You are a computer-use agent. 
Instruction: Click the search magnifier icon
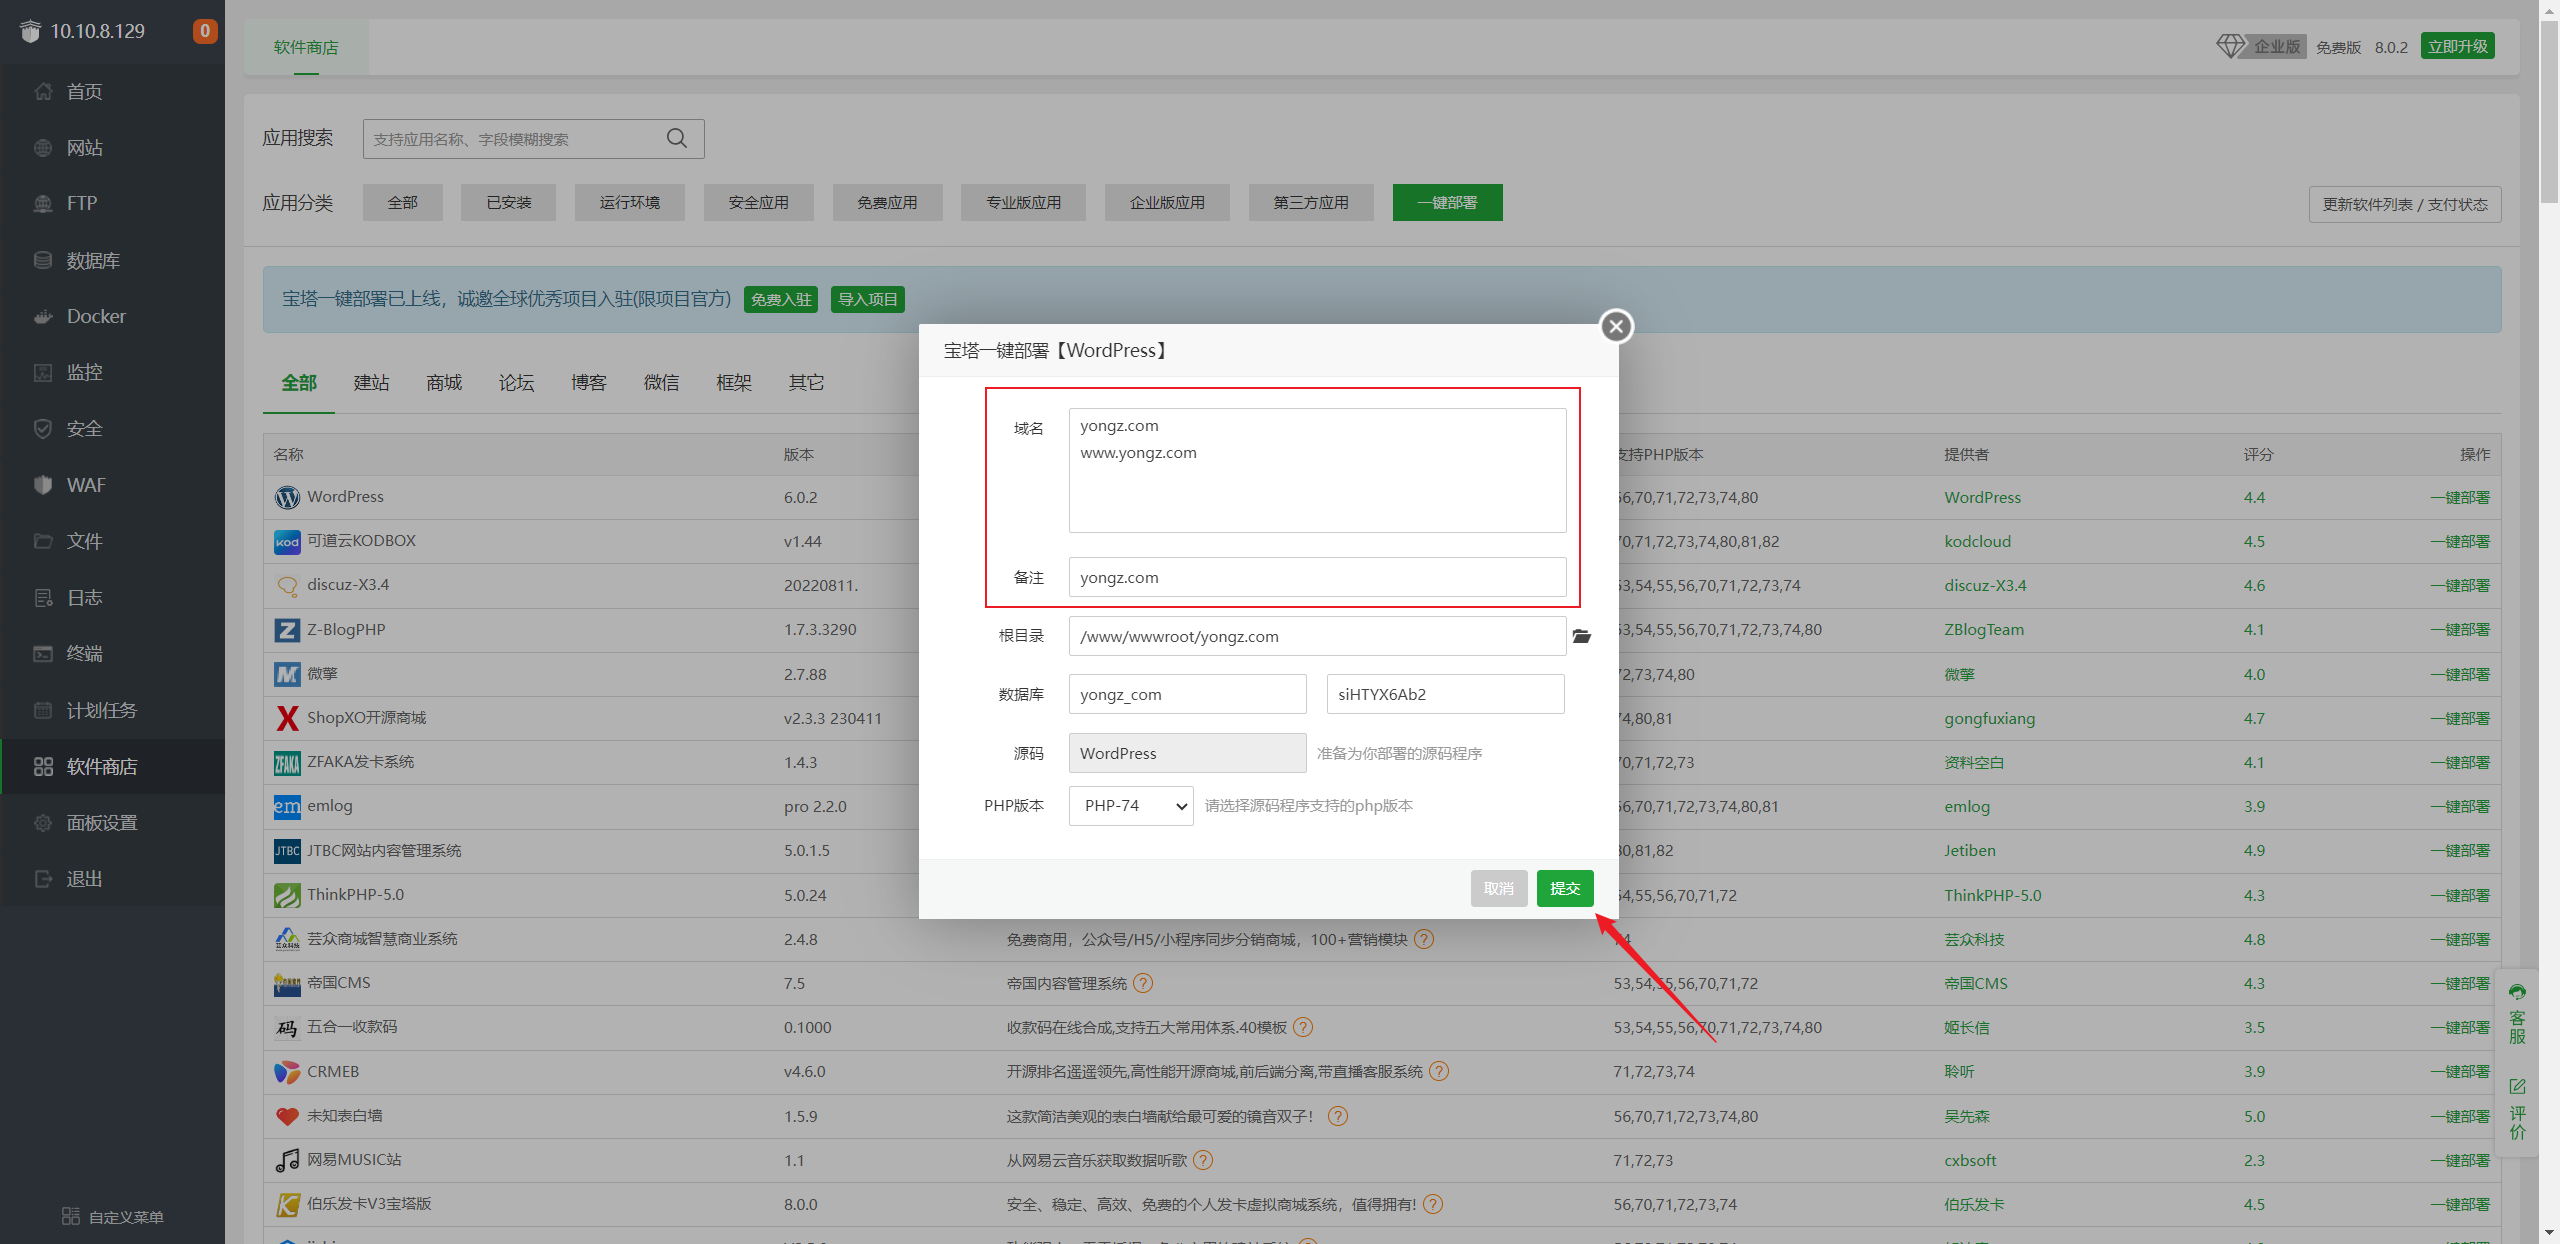click(x=677, y=138)
